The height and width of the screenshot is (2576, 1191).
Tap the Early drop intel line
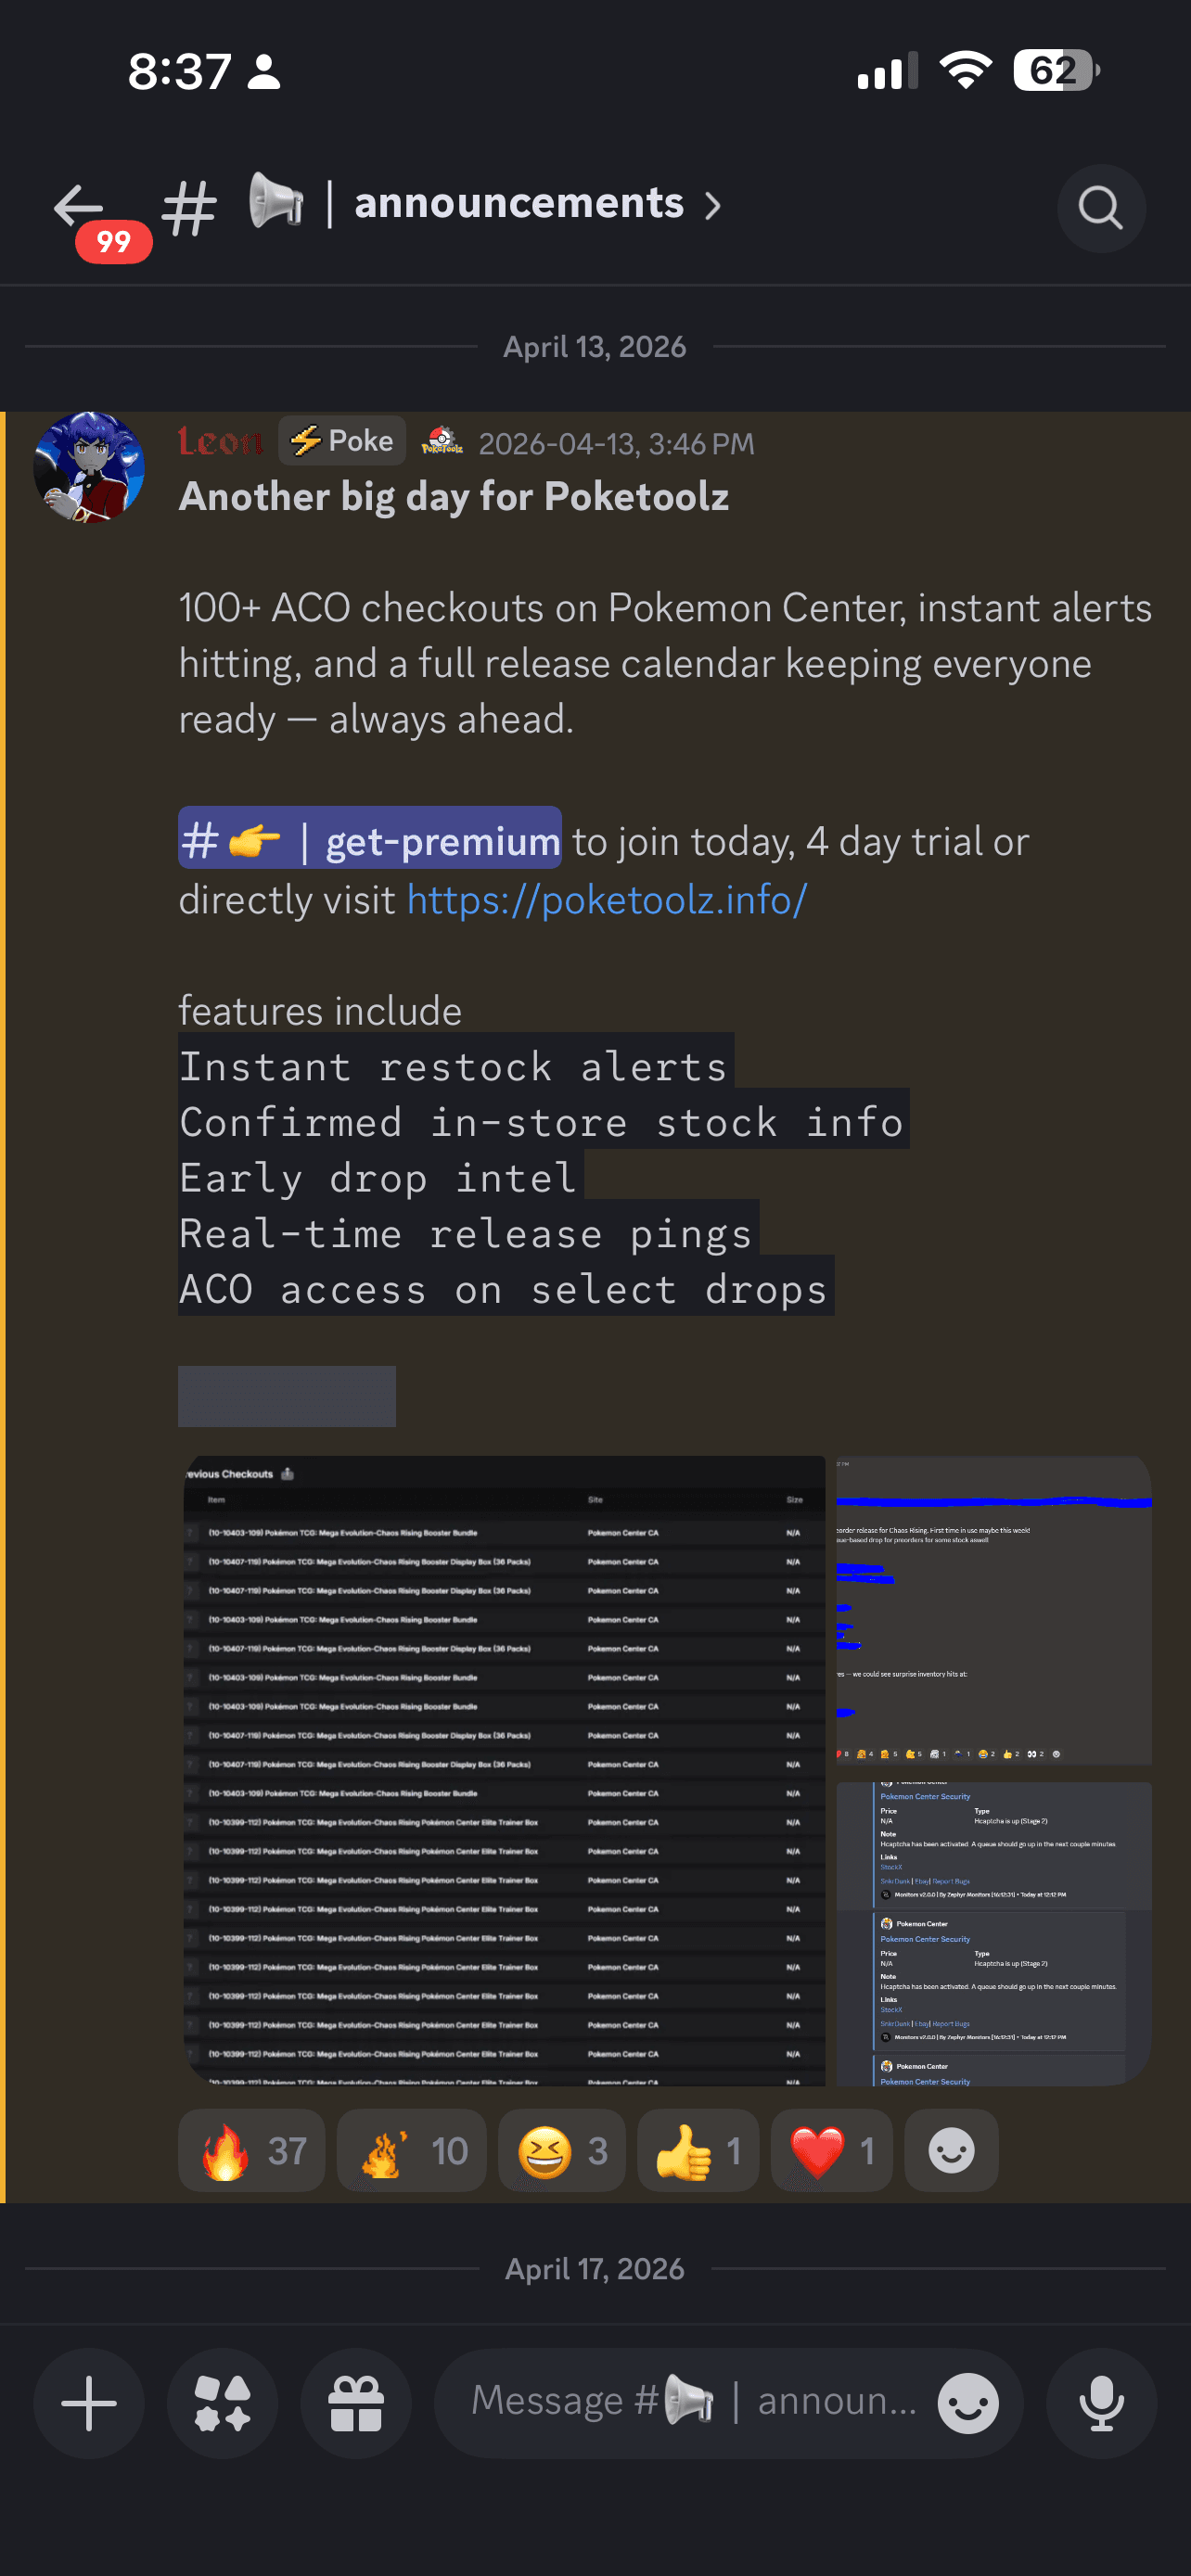click(380, 1177)
